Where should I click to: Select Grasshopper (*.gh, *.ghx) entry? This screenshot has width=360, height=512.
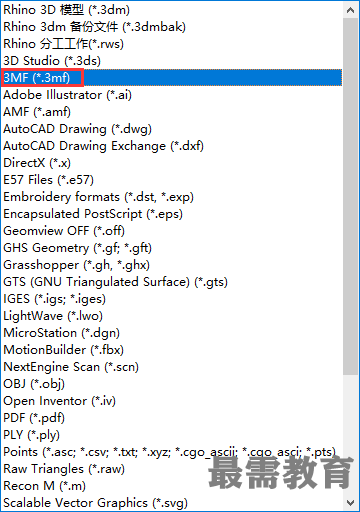[172, 265]
